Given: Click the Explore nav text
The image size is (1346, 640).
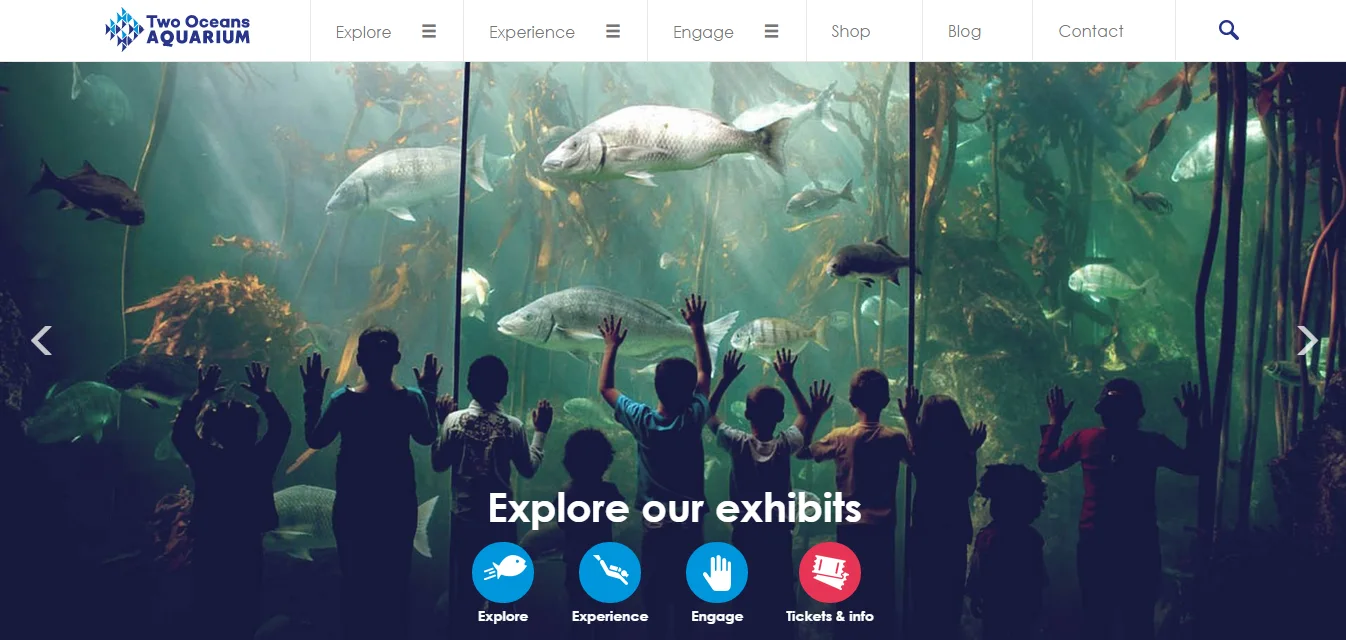Looking at the screenshot, I should coord(363,32).
